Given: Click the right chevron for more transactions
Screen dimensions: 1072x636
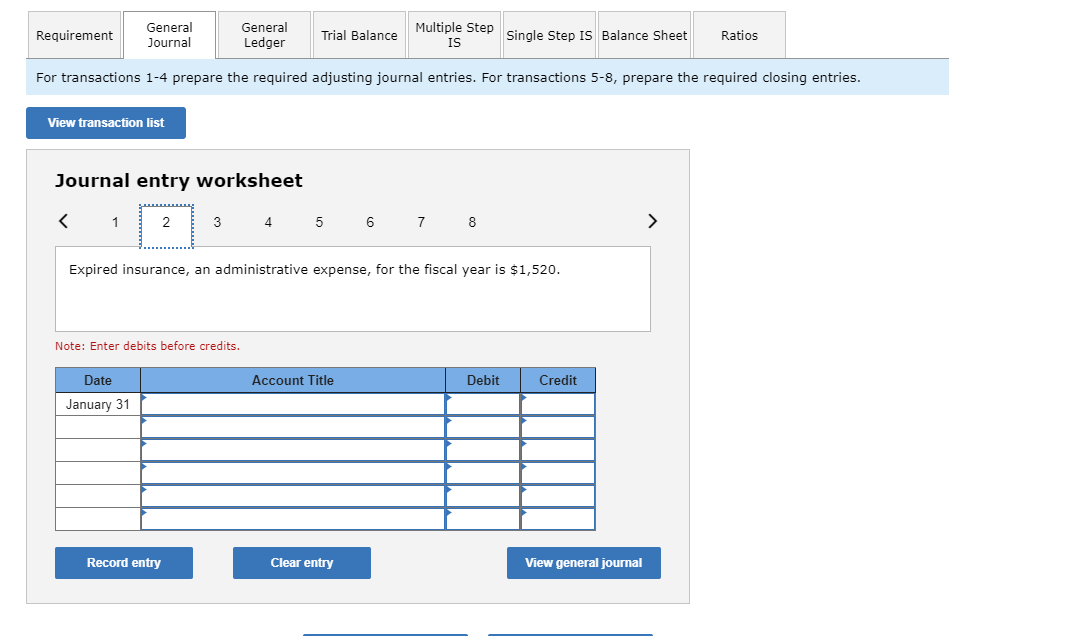Looking at the screenshot, I should point(652,221).
